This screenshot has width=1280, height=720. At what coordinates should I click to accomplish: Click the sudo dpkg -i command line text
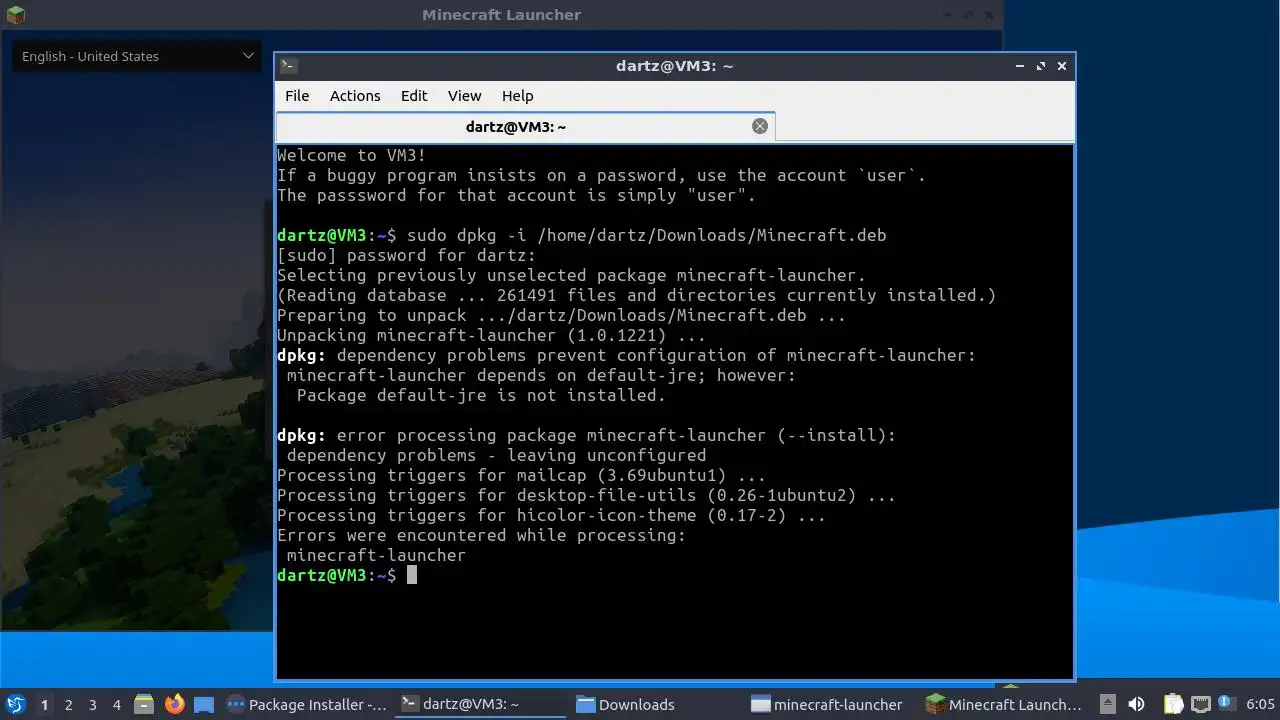(646, 235)
